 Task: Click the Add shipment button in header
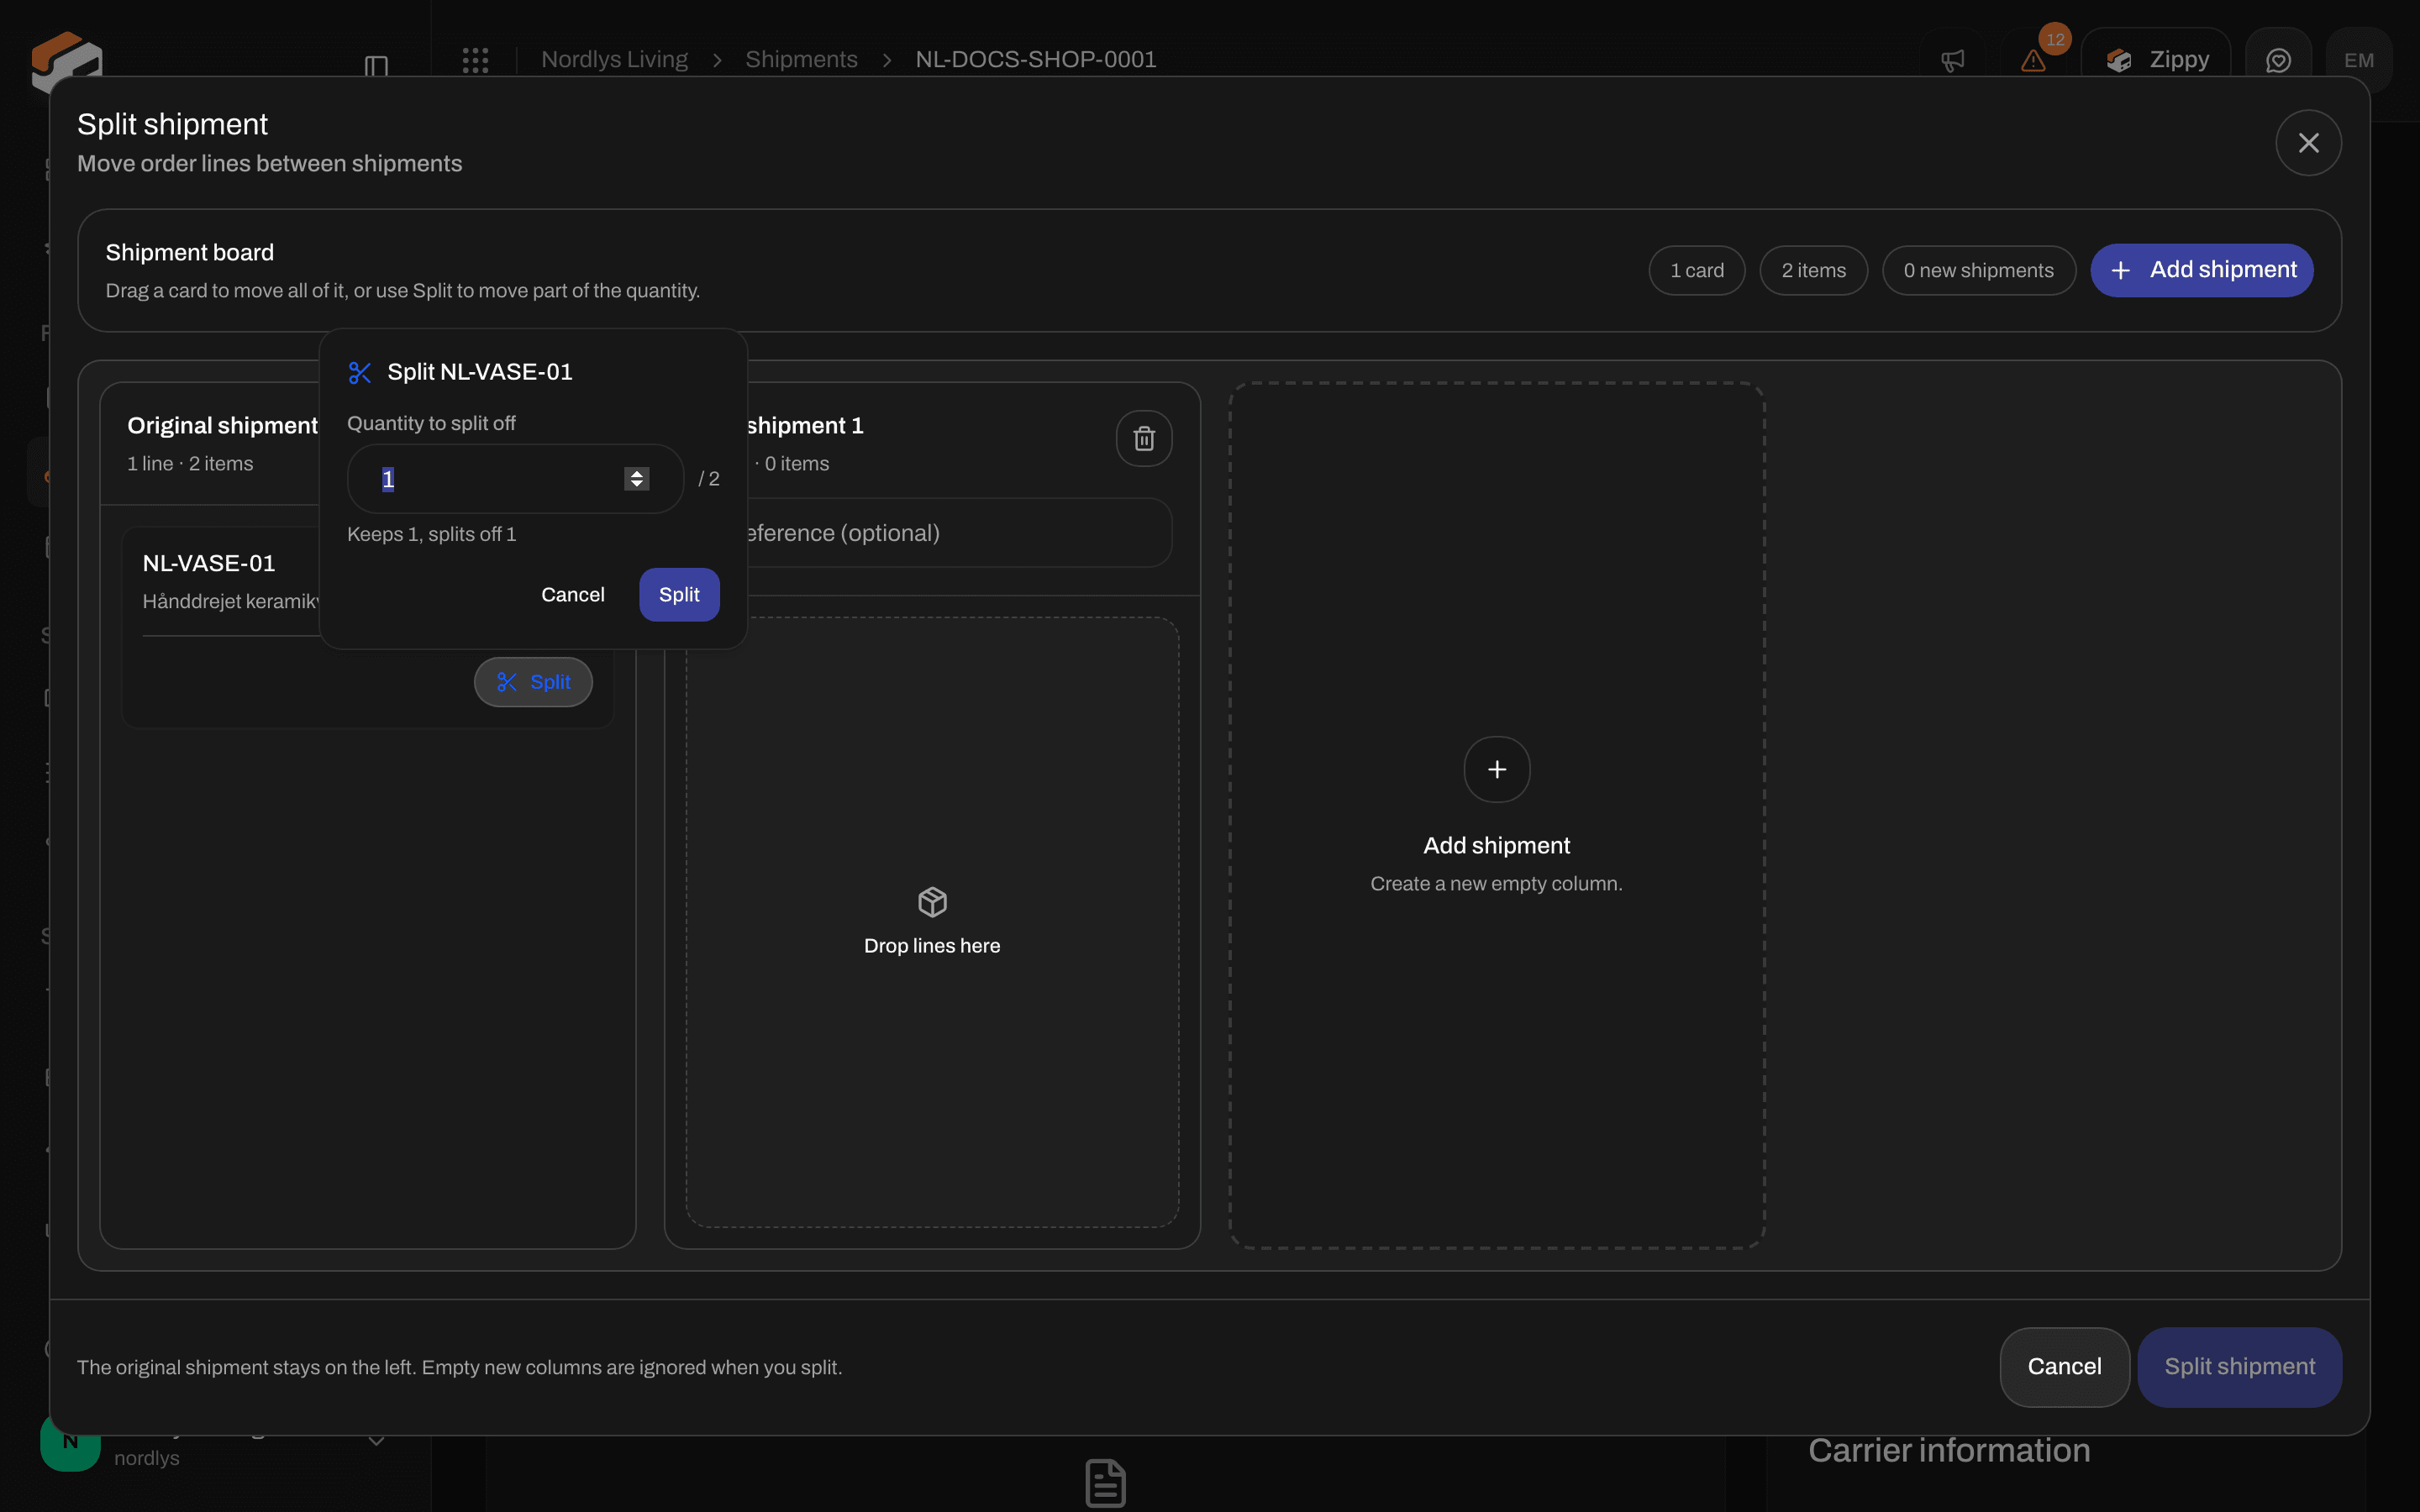click(2201, 270)
